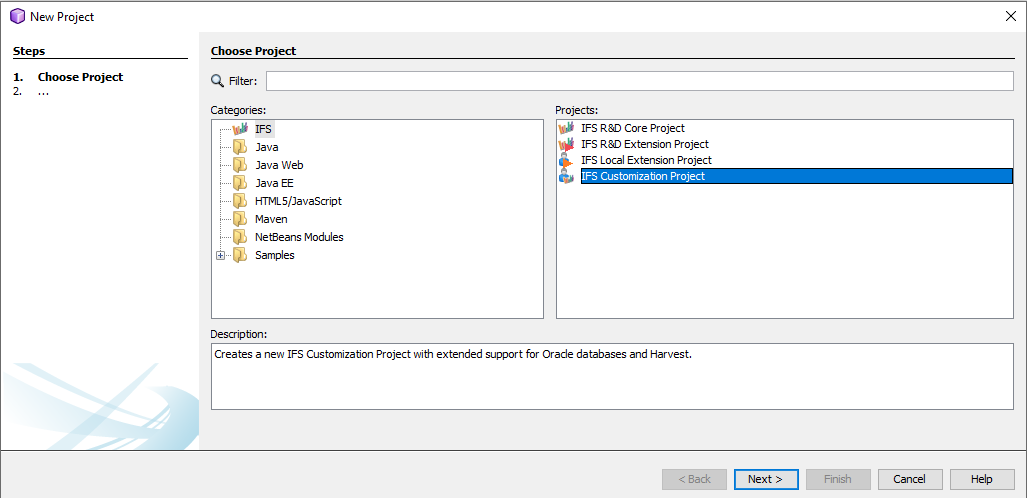Select the Java category
1027x498 pixels.
pyautogui.click(x=267, y=147)
